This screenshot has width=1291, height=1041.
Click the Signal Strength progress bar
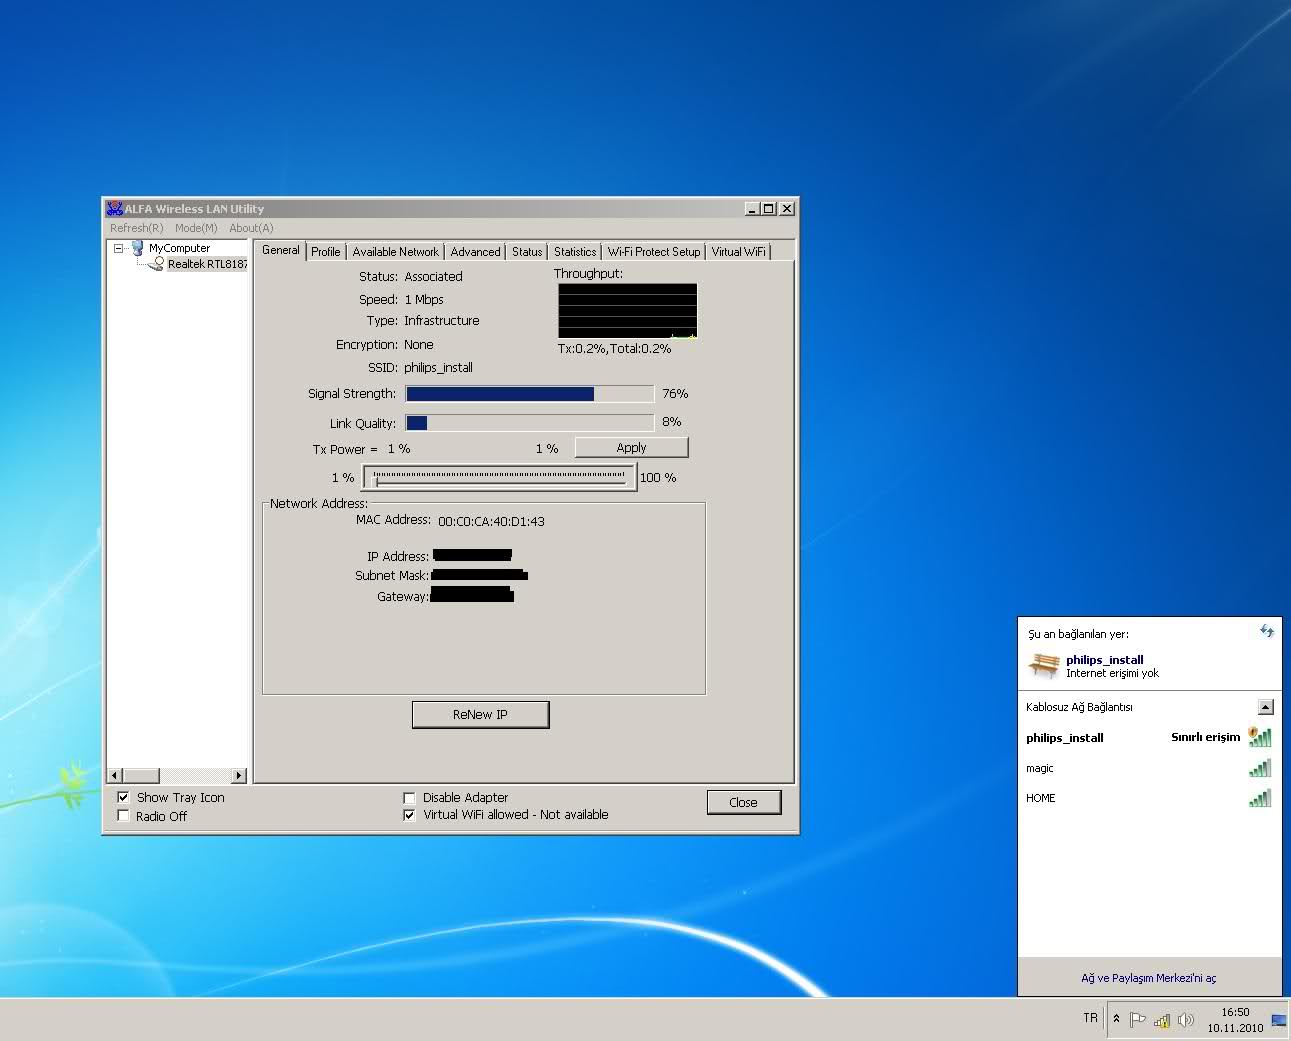click(x=530, y=394)
